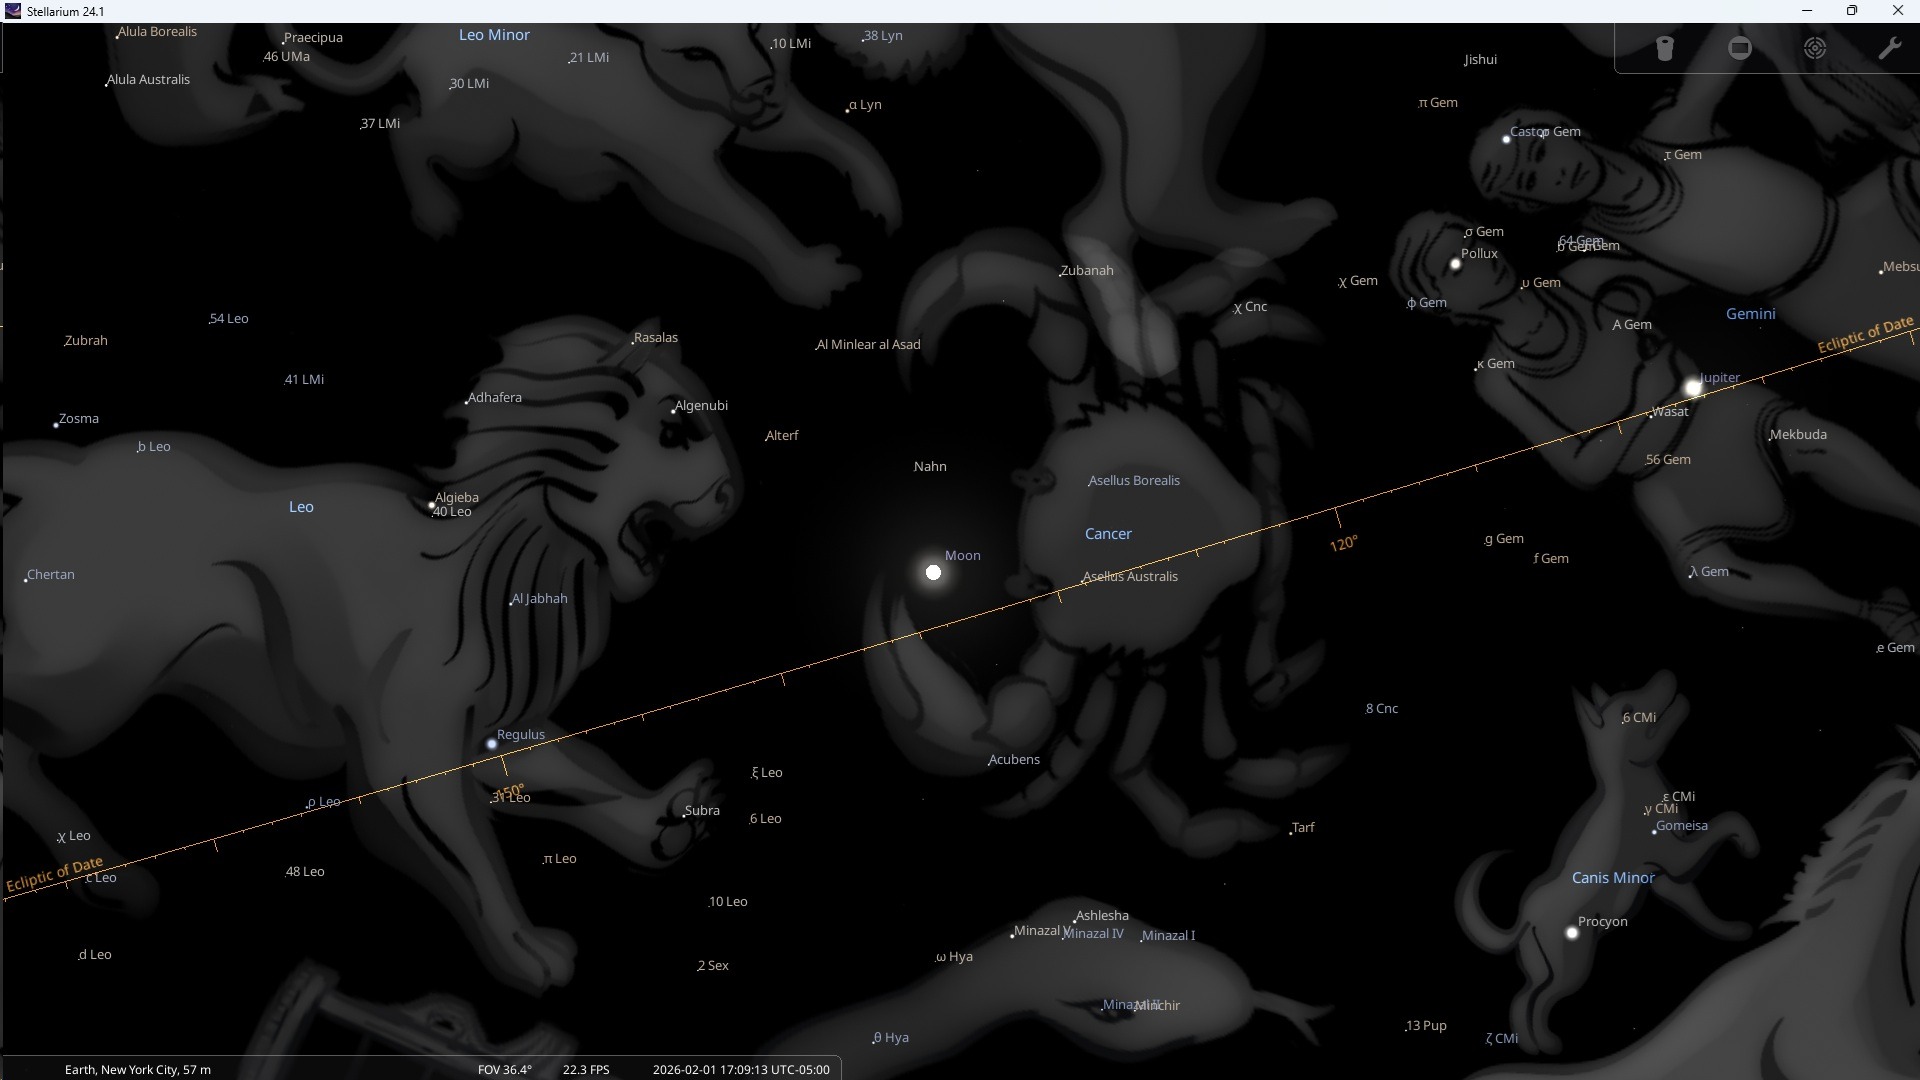This screenshot has width=1920, height=1080.
Task: Click the star Algieba
Action: click(x=432, y=505)
